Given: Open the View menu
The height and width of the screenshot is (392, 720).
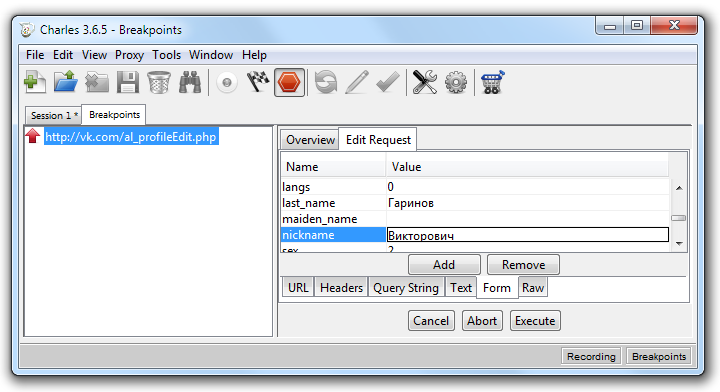Looking at the screenshot, I should click(x=94, y=55).
